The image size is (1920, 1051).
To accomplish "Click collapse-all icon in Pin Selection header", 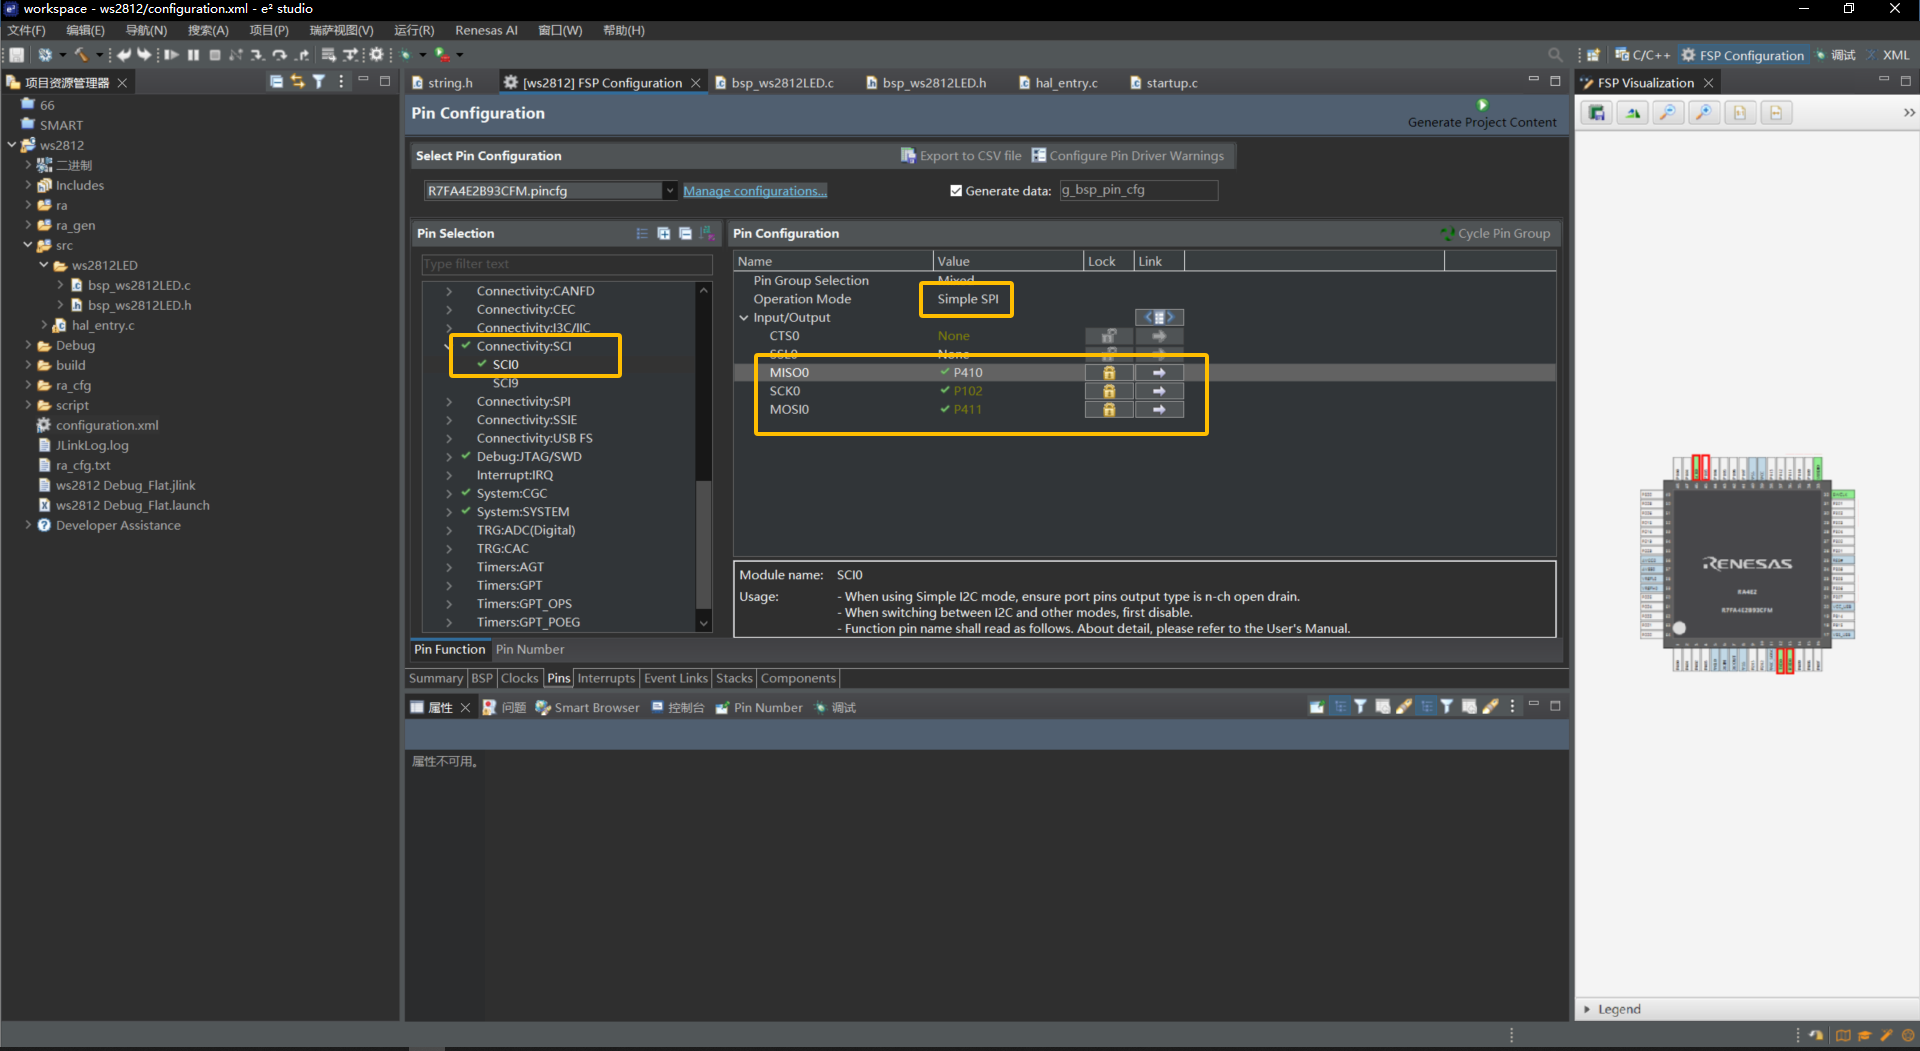I will pos(685,233).
